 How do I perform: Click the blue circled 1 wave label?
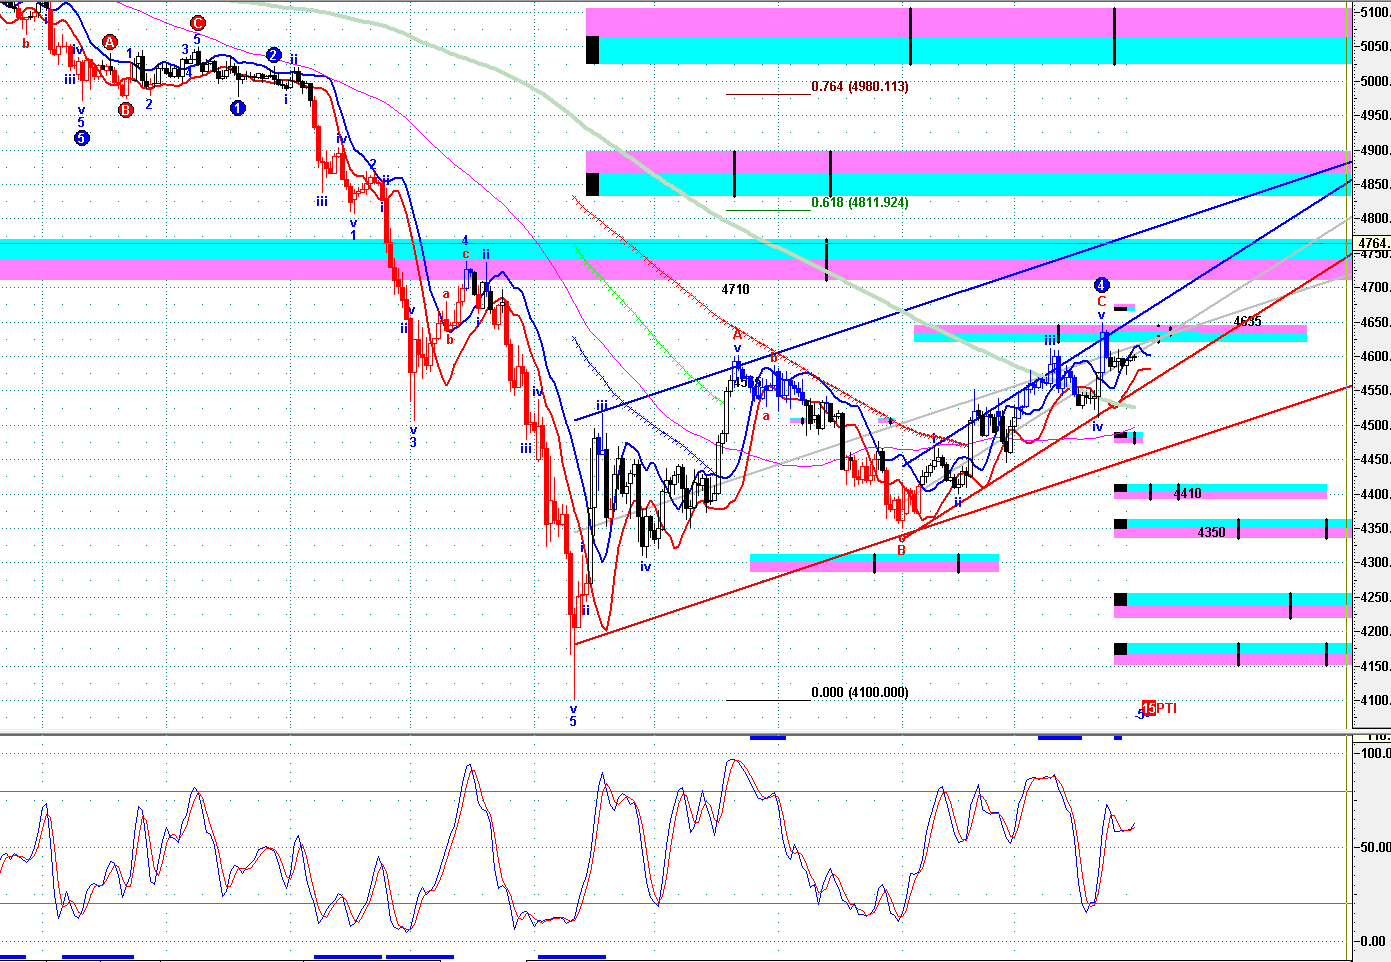[x=238, y=108]
